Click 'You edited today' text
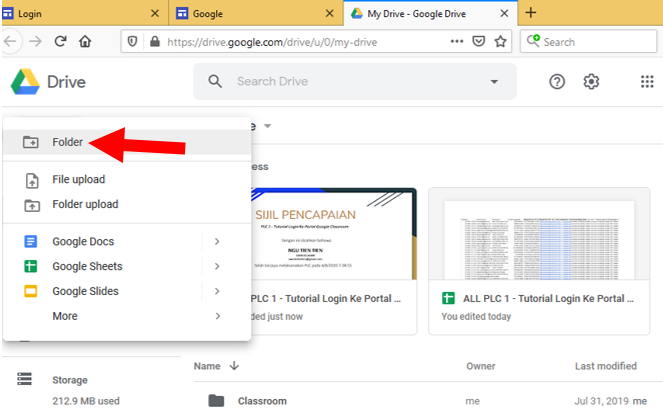This screenshot has width=663, height=412. (x=476, y=316)
